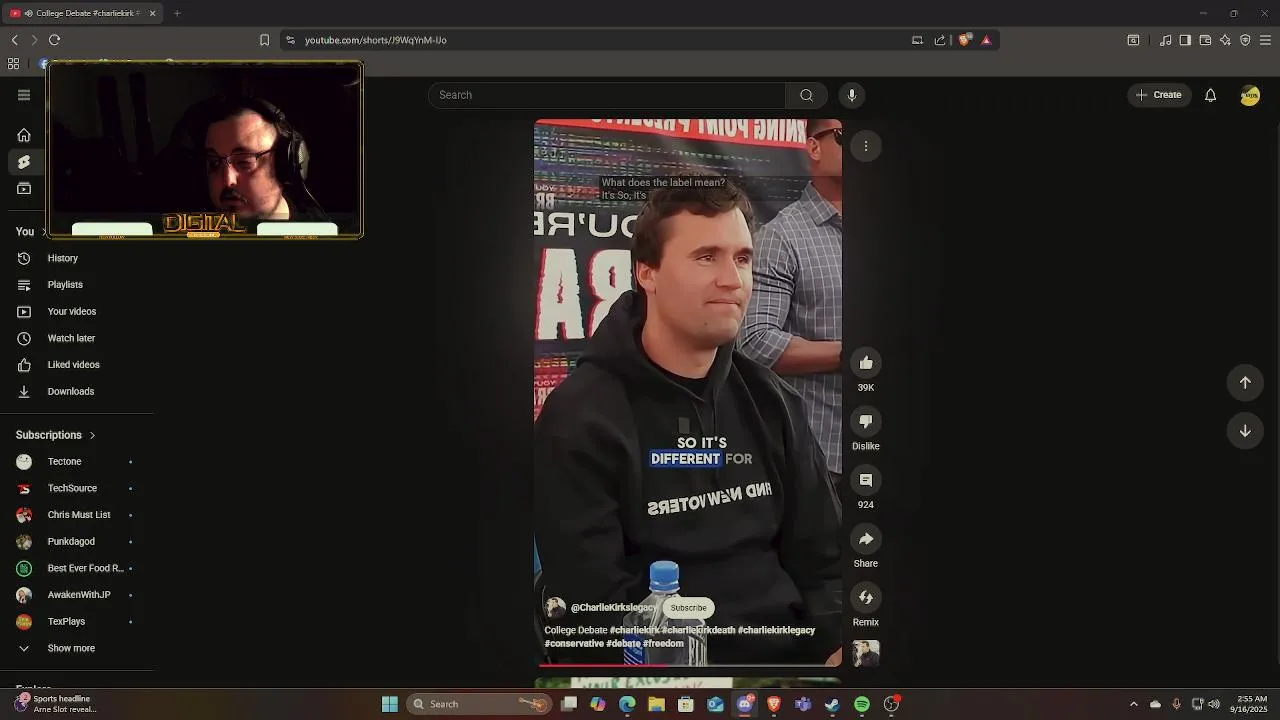Click the Brave Shields lion icon
This screenshot has width=1280, height=720.
coord(965,40)
